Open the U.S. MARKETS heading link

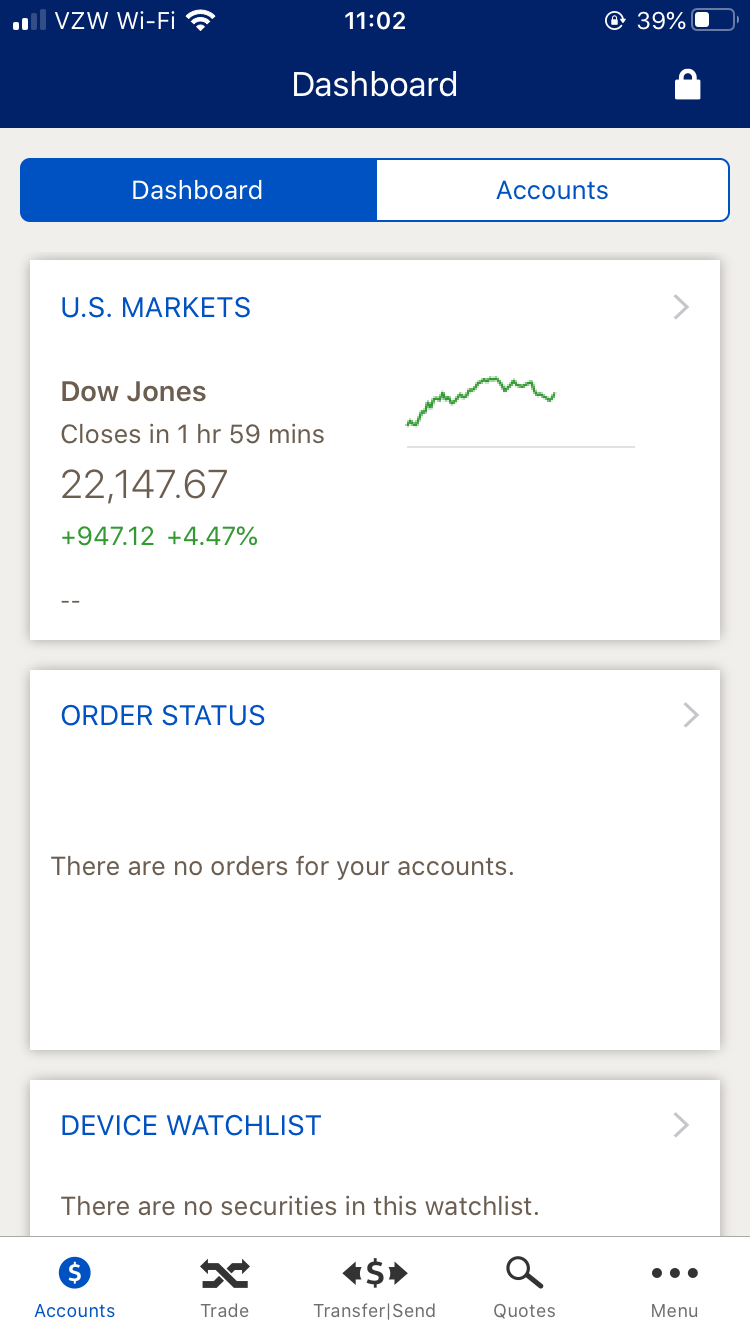(156, 307)
